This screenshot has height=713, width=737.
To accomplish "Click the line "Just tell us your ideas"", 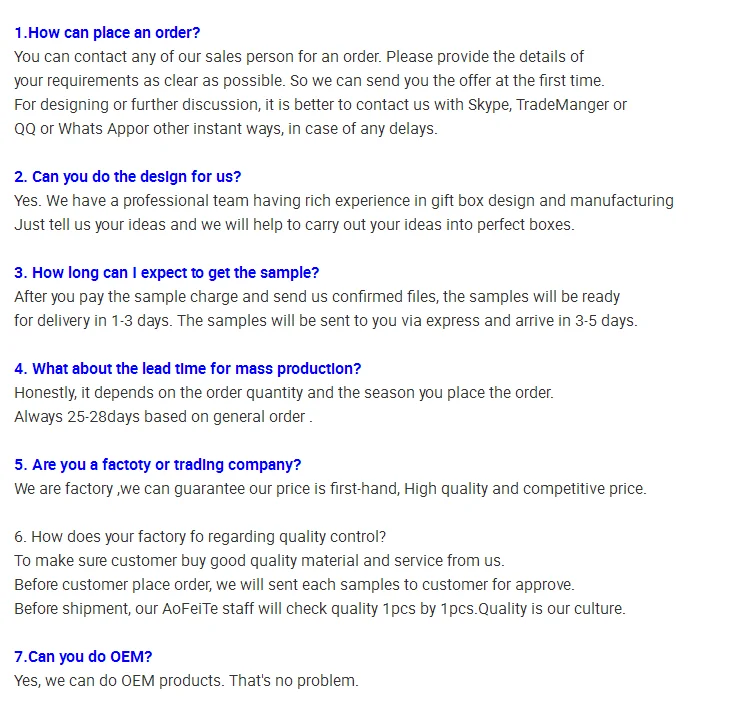I will pyautogui.click(x=294, y=225).
